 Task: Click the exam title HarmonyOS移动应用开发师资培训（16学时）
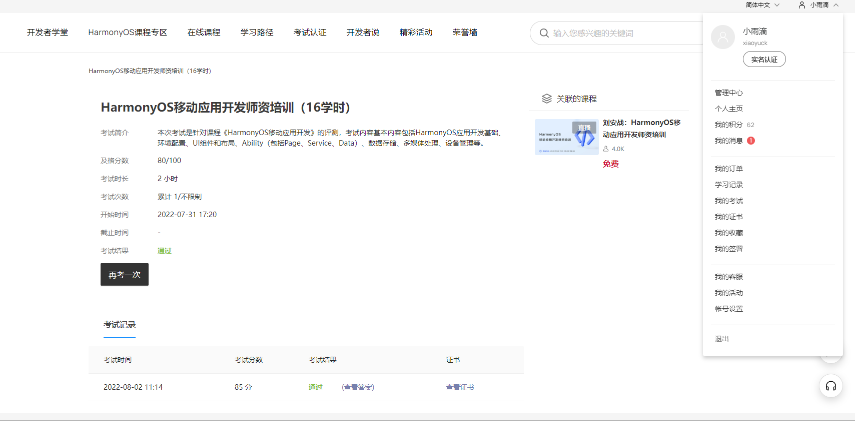point(225,107)
